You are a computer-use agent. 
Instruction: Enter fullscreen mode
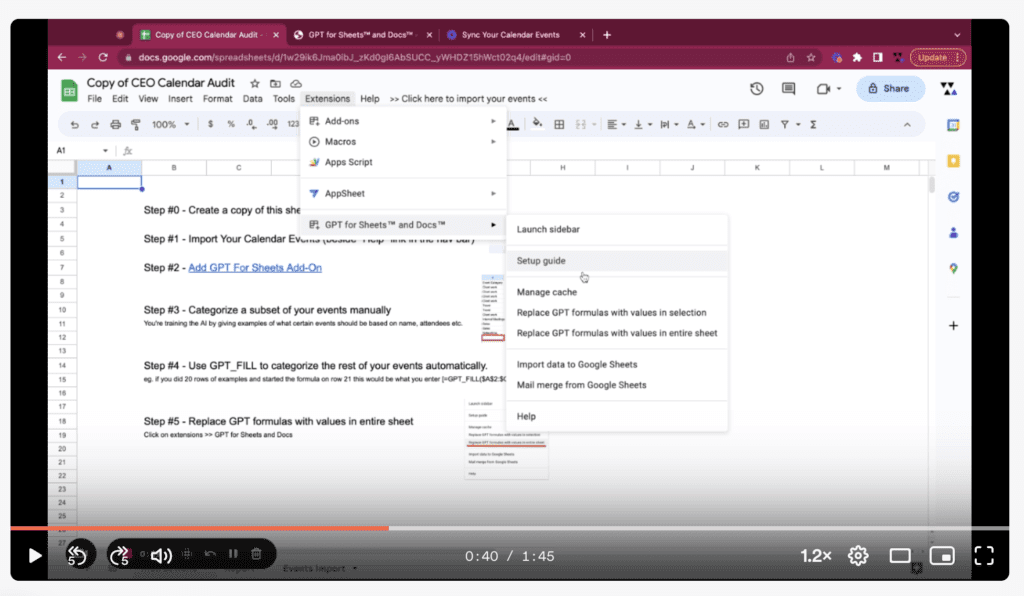click(984, 556)
